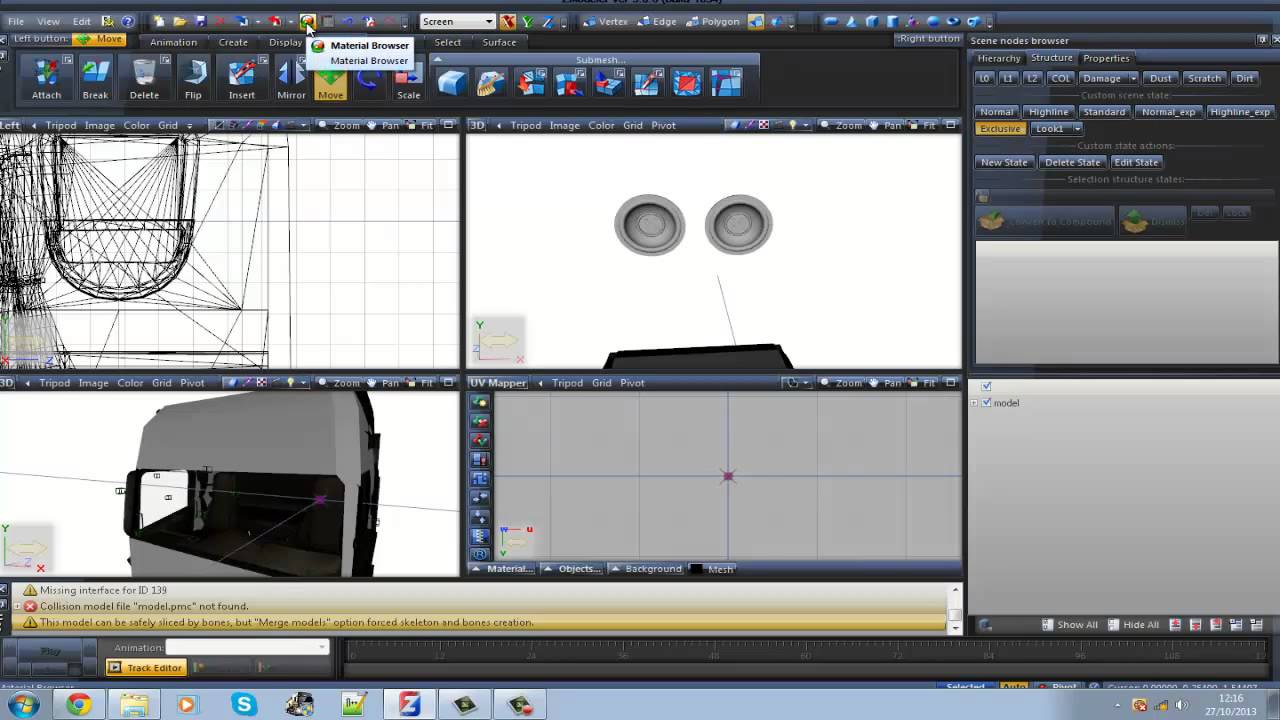Screen dimensions: 1280x720
Task: Open the Material Browser toolbar icon
Action: 307,21
